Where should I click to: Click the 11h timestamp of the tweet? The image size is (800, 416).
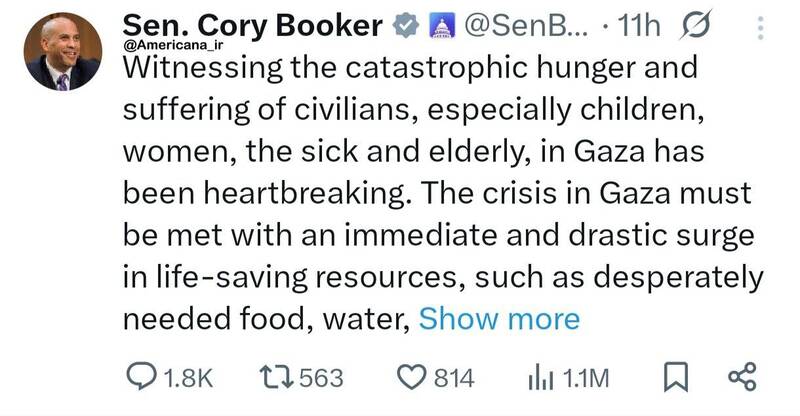point(640,29)
